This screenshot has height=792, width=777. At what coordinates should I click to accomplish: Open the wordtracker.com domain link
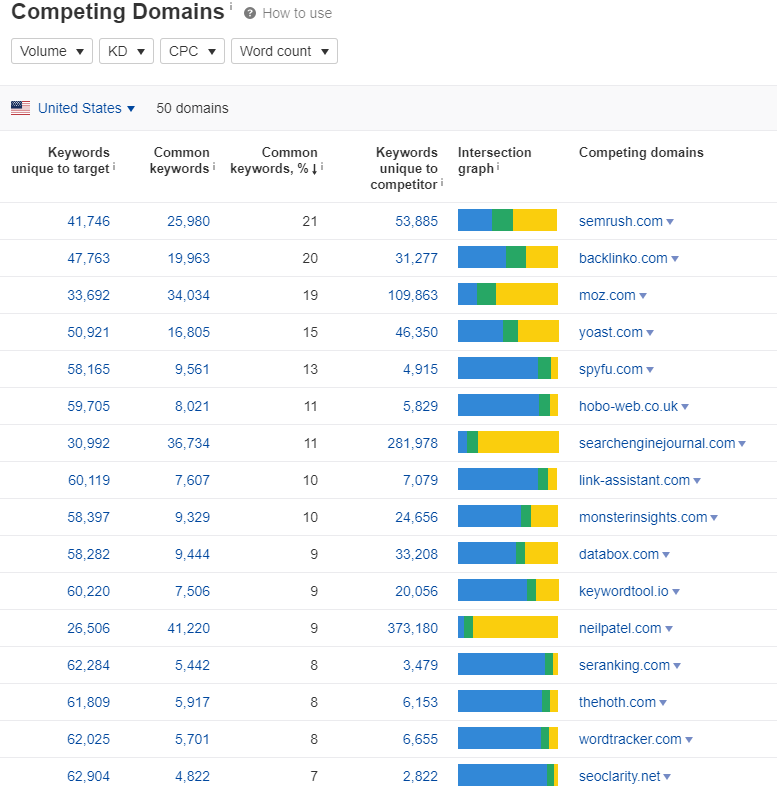(630, 739)
